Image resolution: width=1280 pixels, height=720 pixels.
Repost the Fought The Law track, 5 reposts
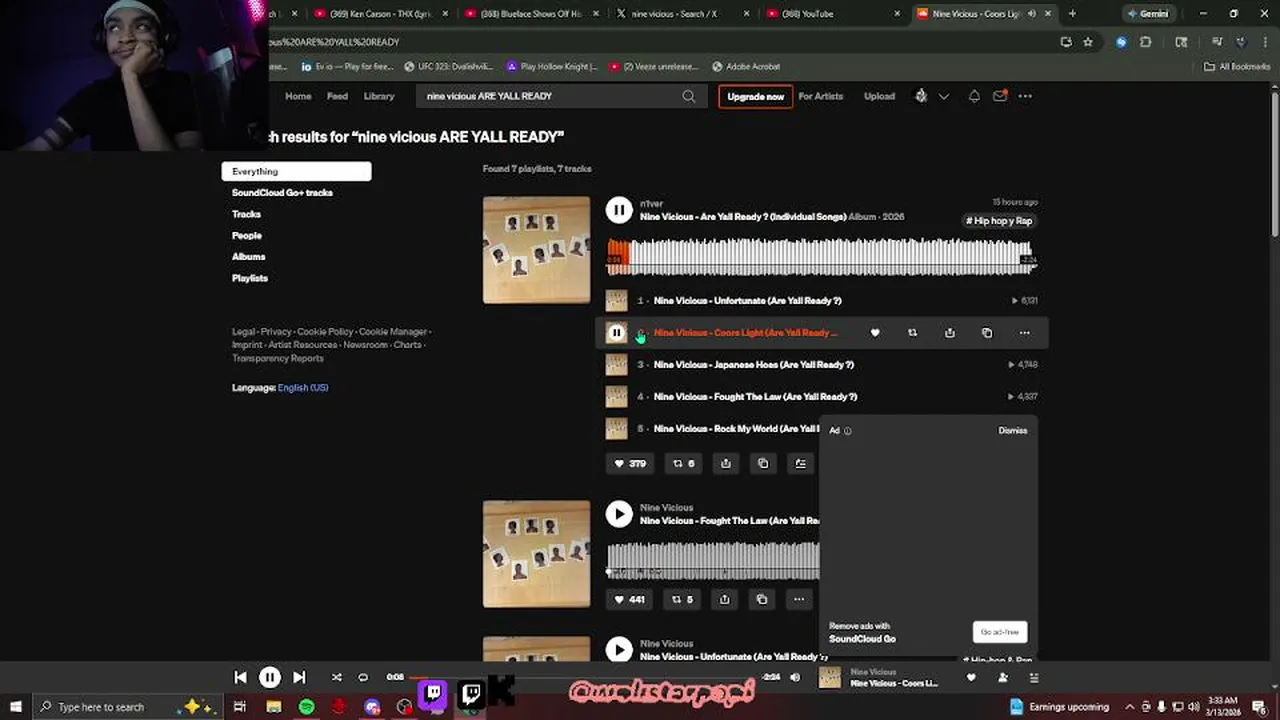[683, 599]
